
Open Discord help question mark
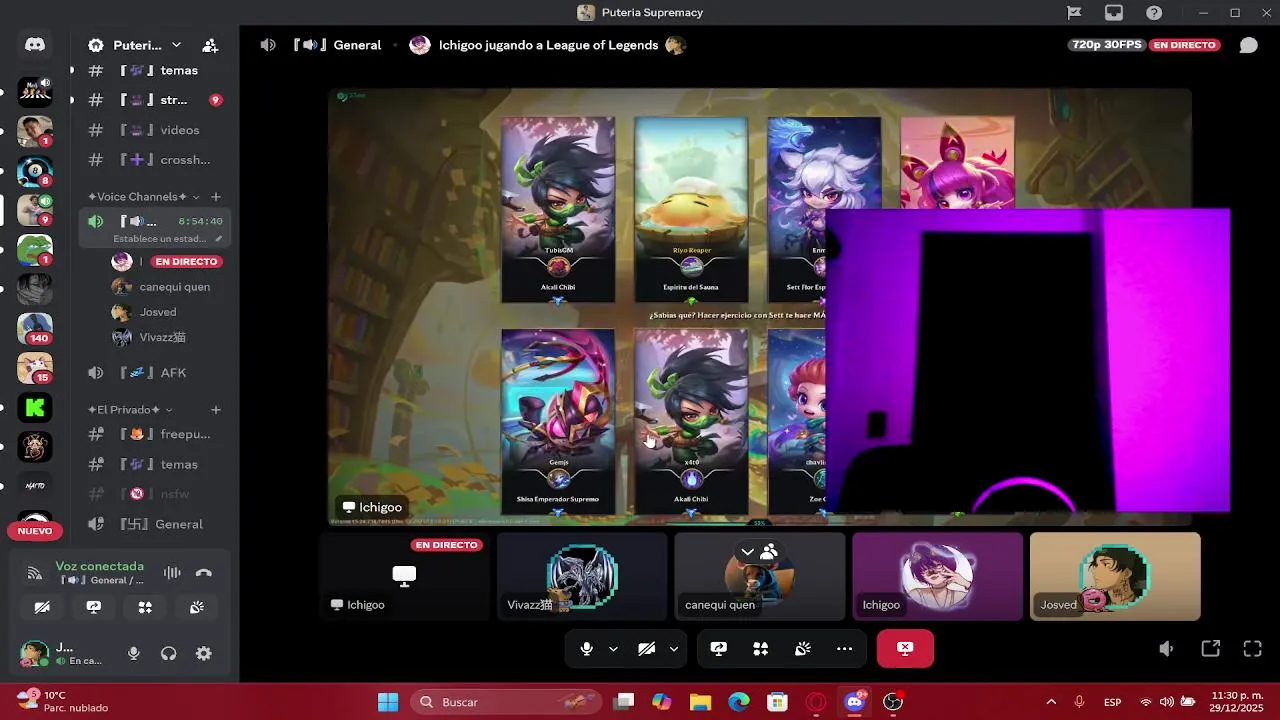pos(1154,13)
